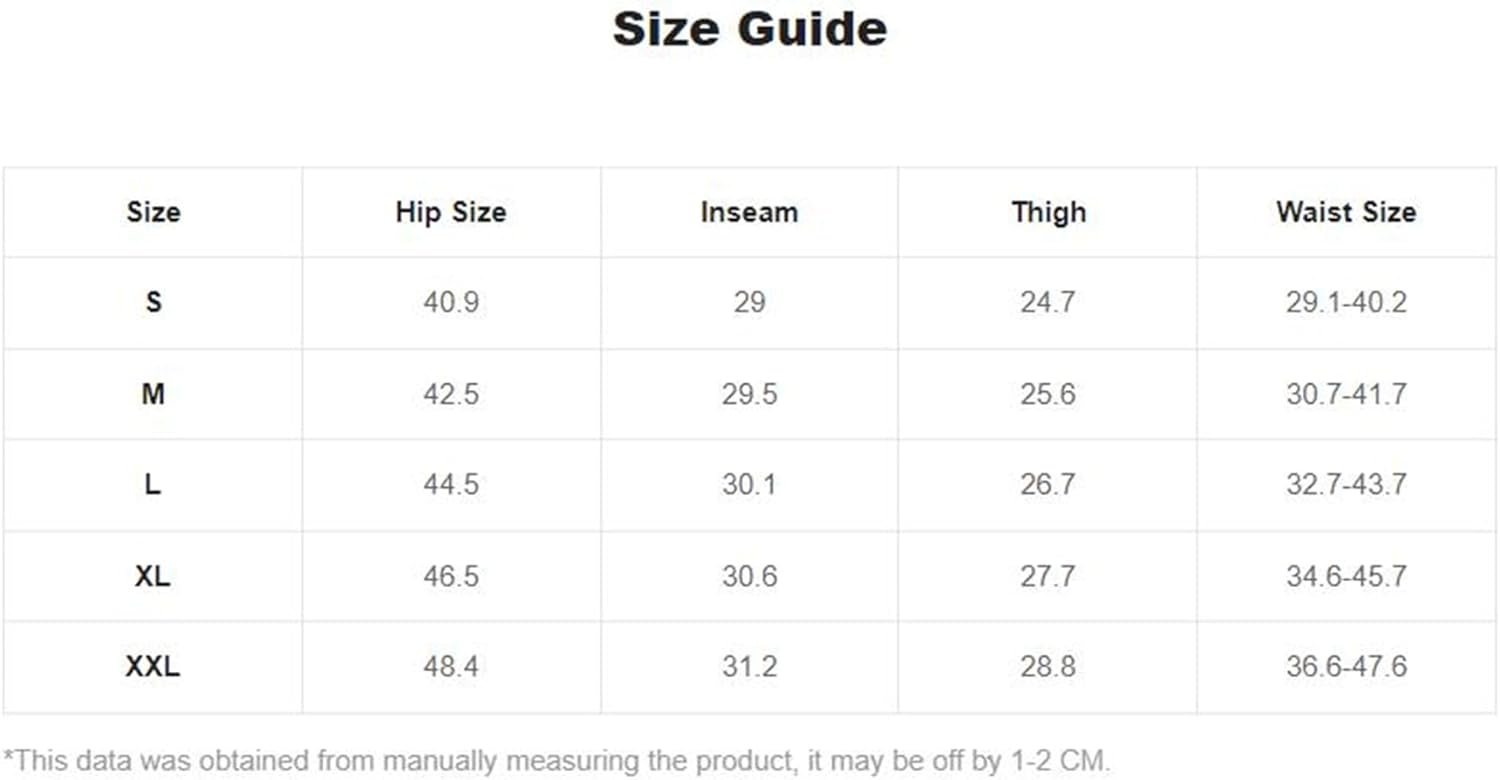This screenshot has width=1500, height=780.
Task: Select the Inseam column header
Action: coord(749,212)
